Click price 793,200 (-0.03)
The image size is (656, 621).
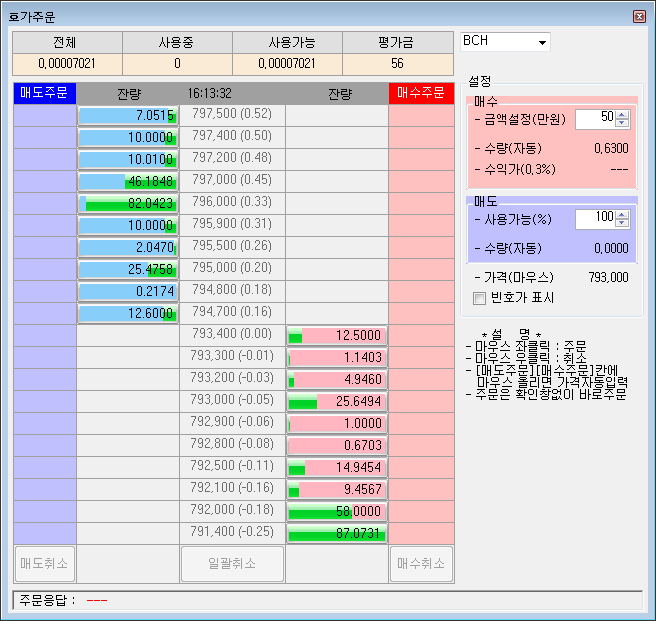tap(232, 378)
